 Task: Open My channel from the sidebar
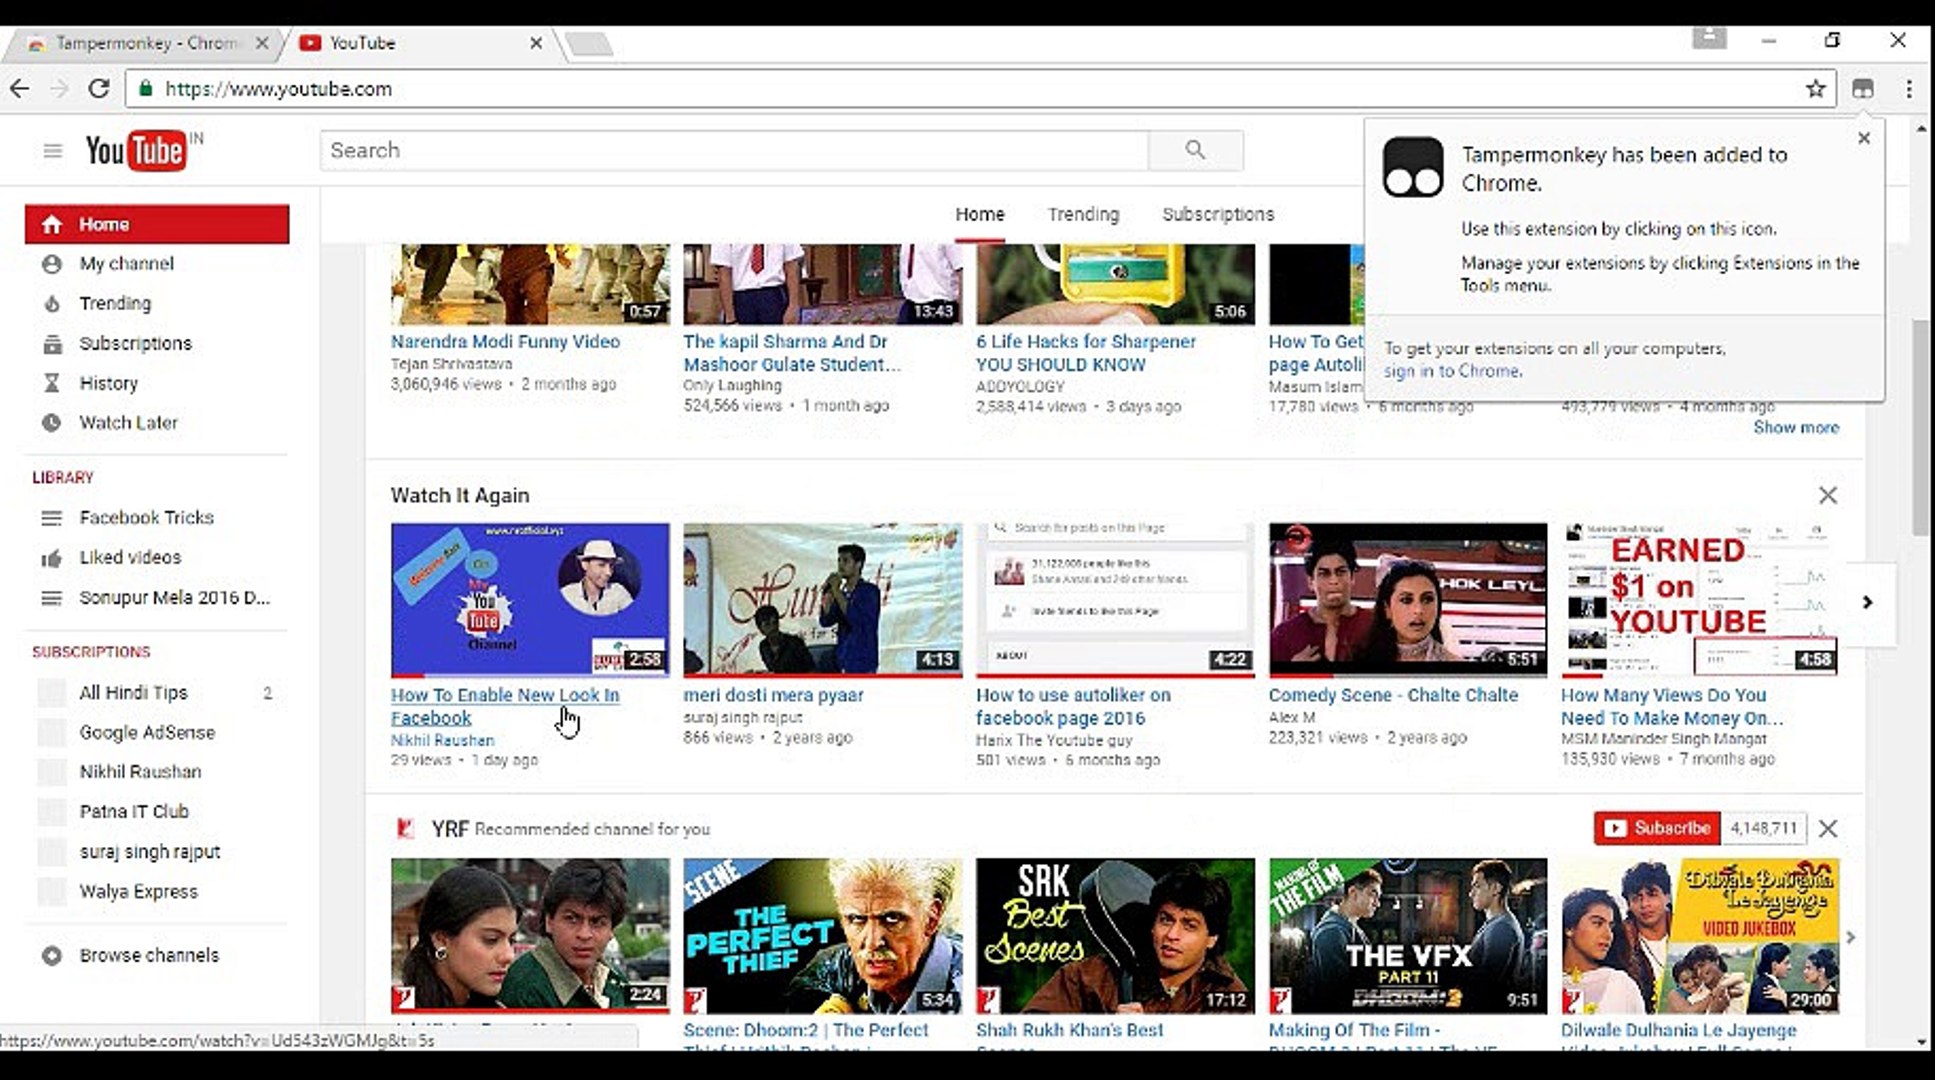point(127,263)
